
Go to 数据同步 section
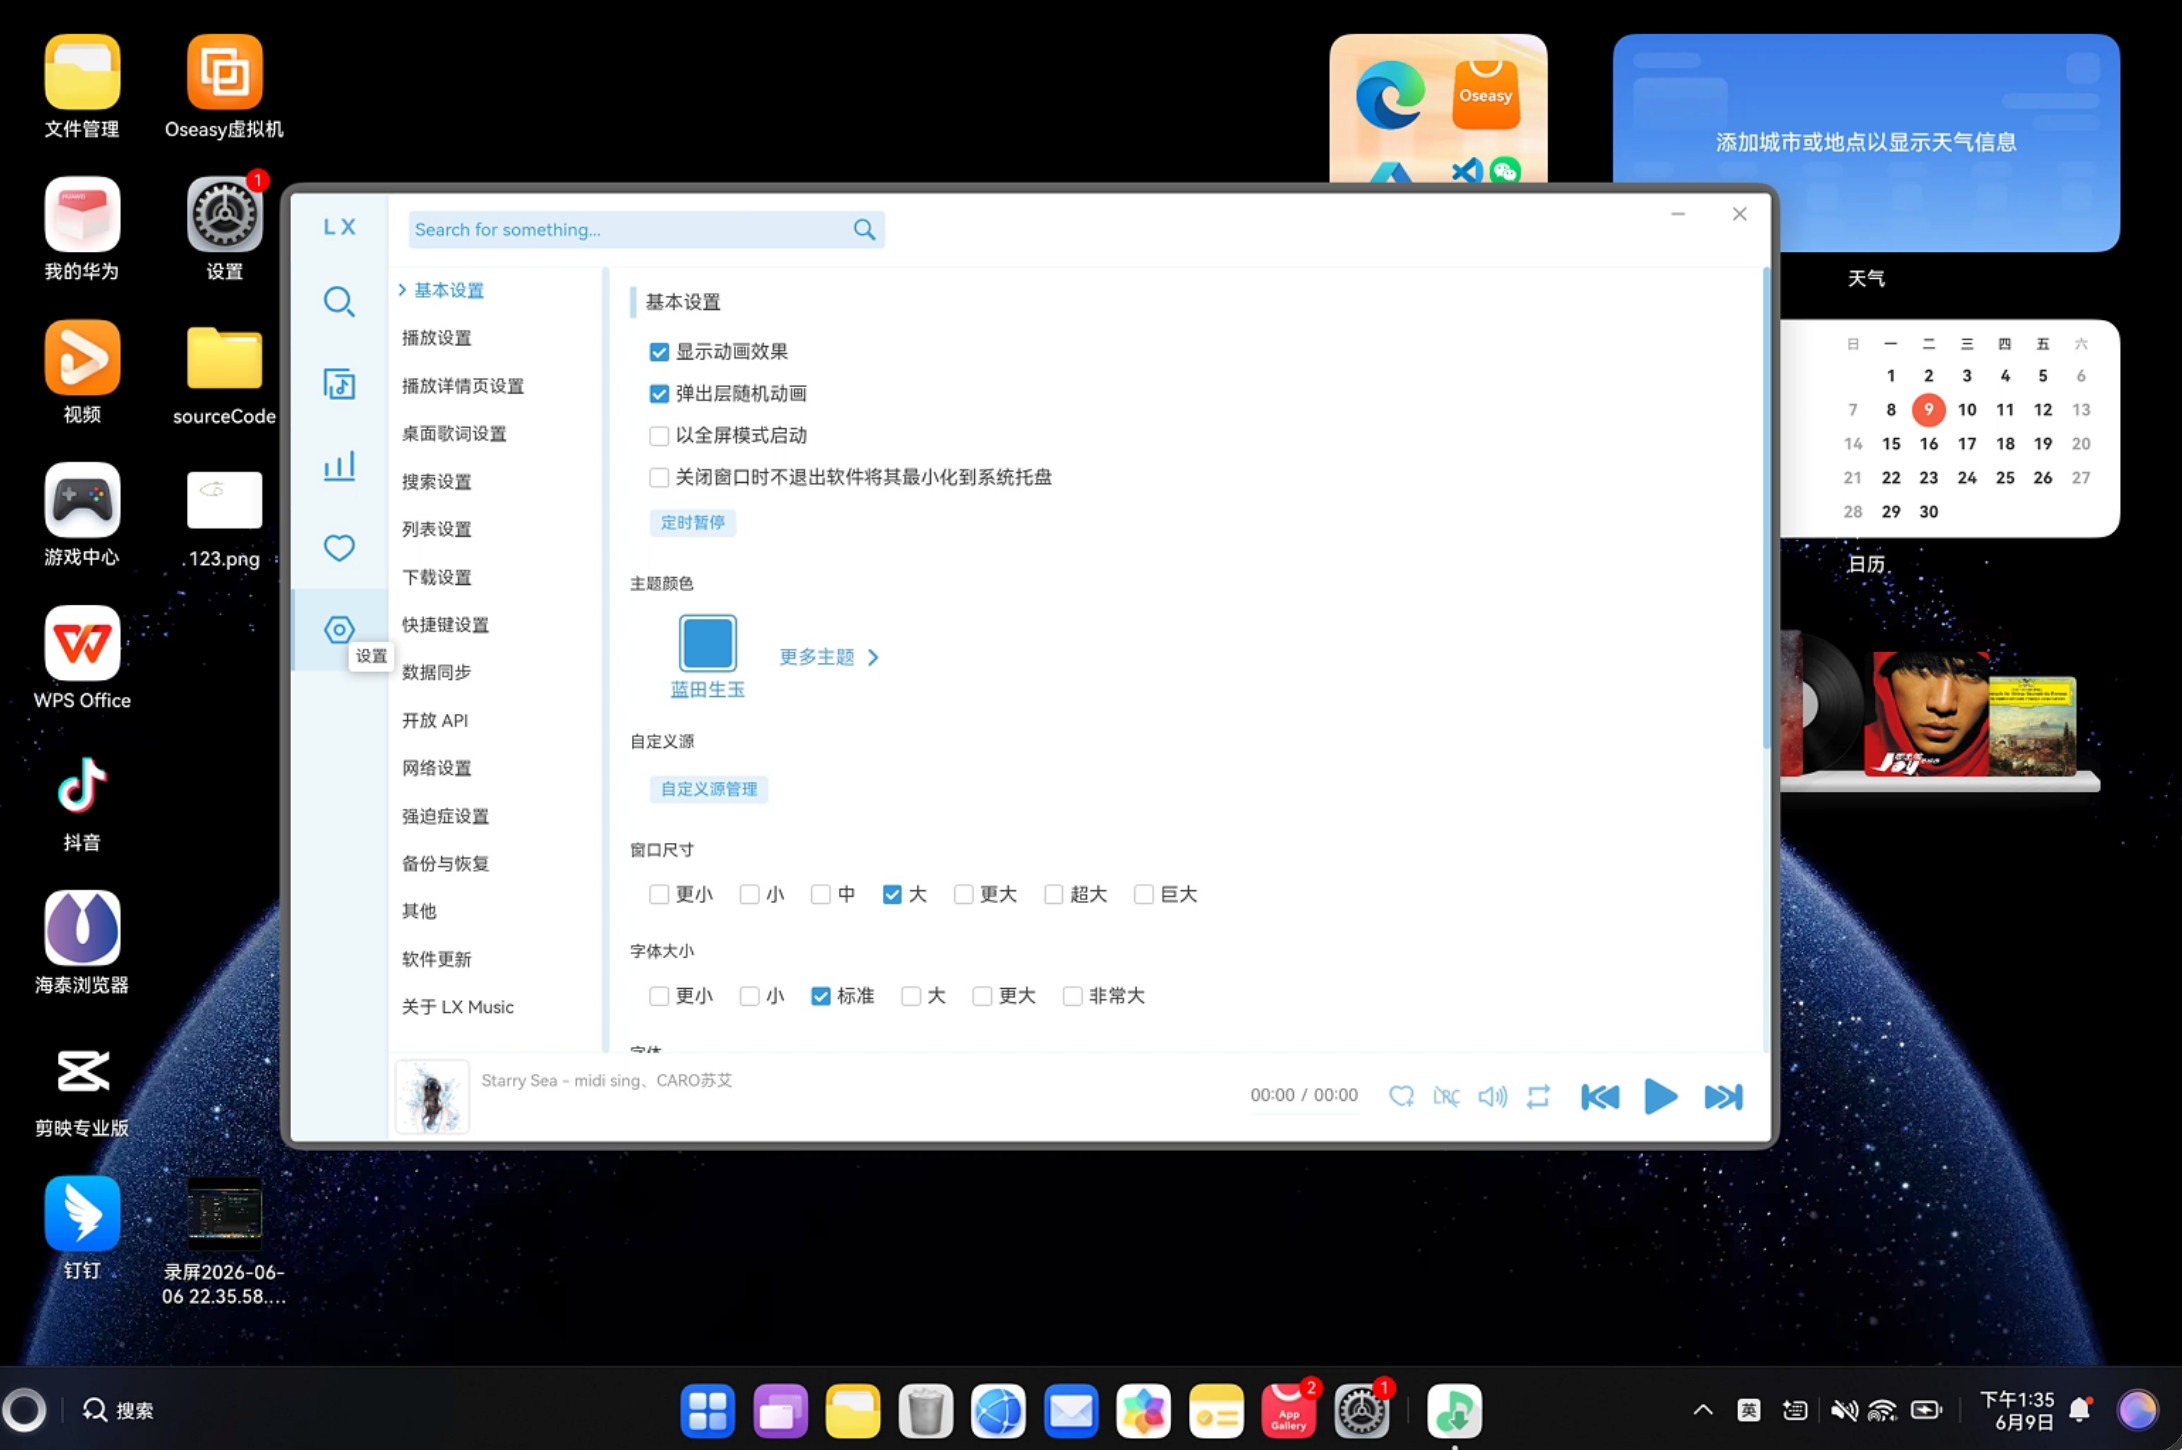pyautogui.click(x=436, y=672)
